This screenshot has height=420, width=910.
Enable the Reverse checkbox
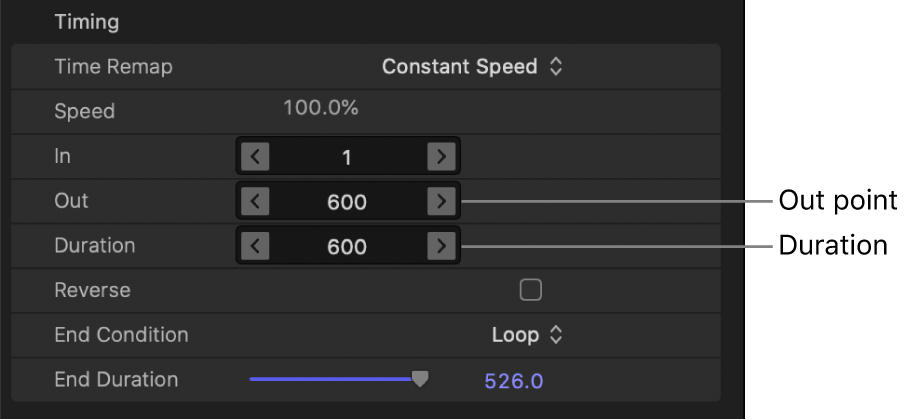tap(530, 290)
